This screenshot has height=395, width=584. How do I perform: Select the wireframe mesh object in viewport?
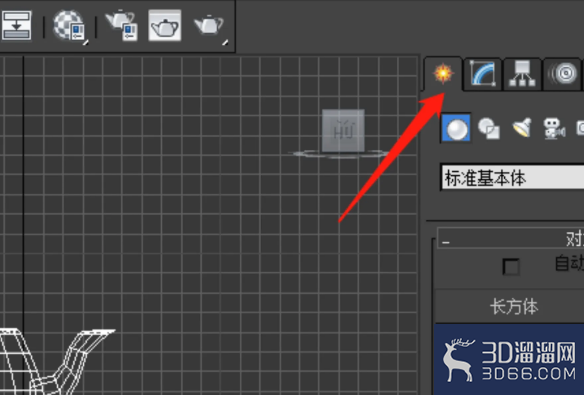[56, 361]
